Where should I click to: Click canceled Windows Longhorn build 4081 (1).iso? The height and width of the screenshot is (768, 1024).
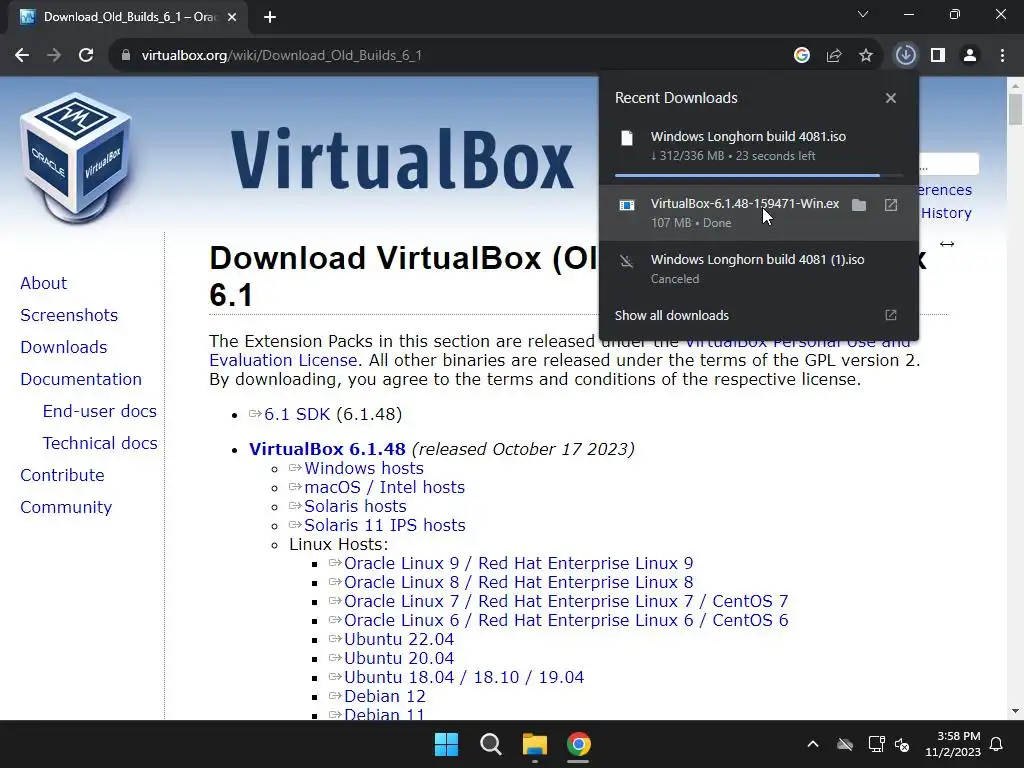(x=758, y=268)
